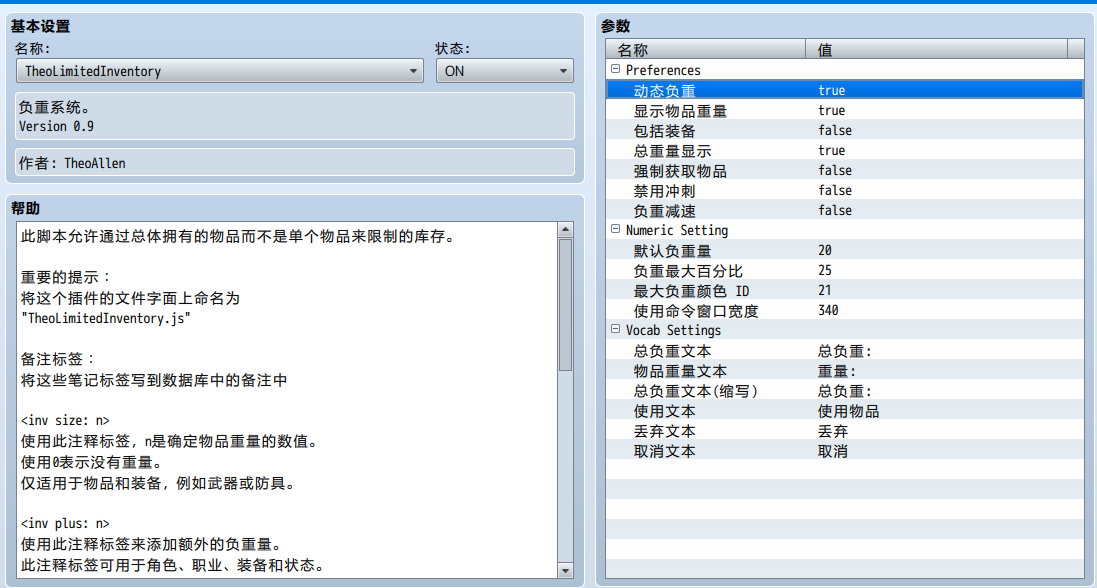The image size is (1097, 588).
Task: Click "TheoLimitedInventory.js" in the help text
Action: (106, 318)
